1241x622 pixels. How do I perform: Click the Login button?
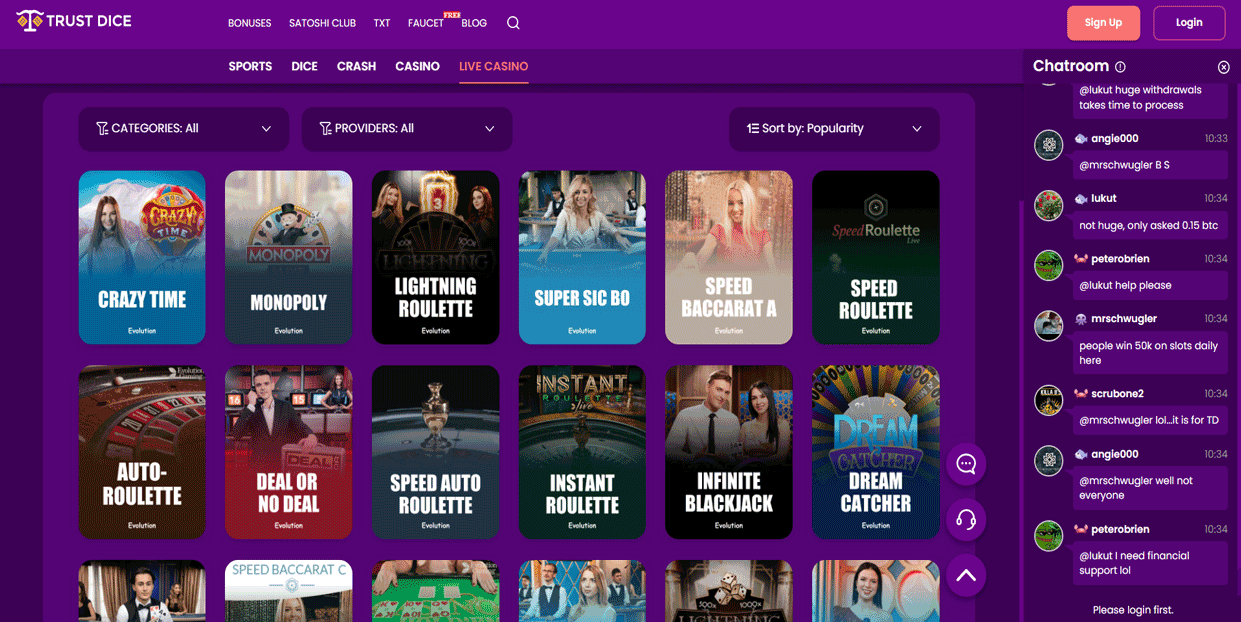pyautogui.click(x=1188, y=23)
